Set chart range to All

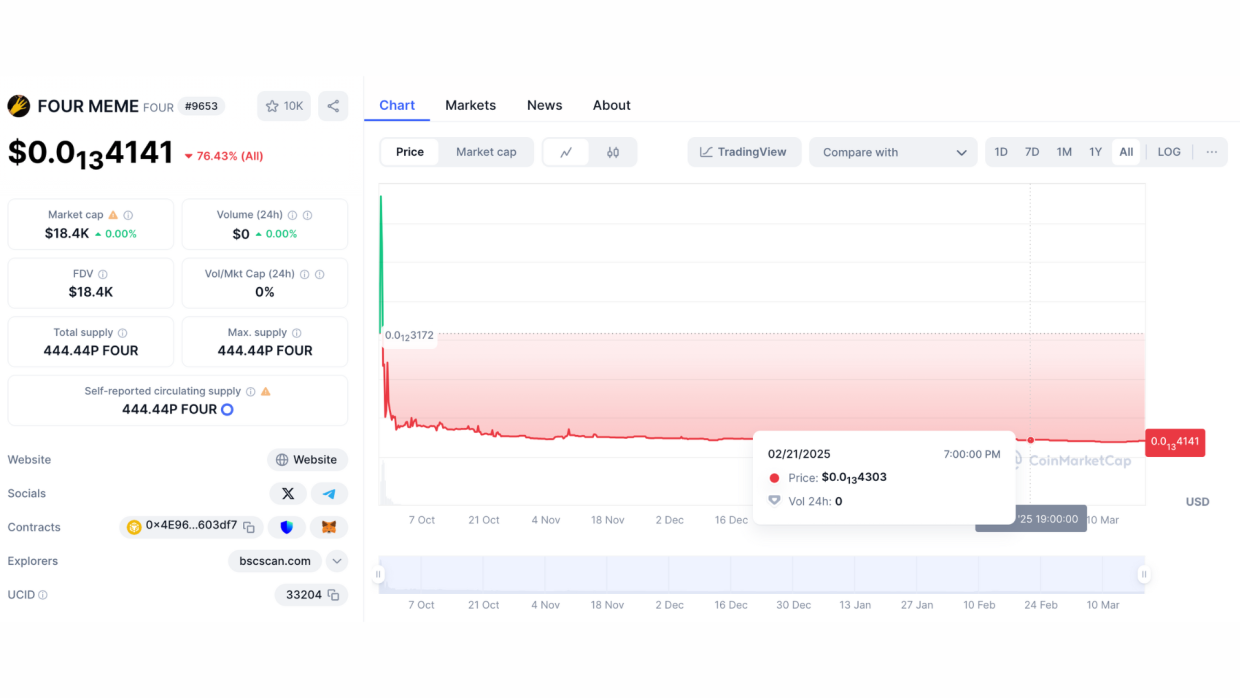tap(1126, 152)
